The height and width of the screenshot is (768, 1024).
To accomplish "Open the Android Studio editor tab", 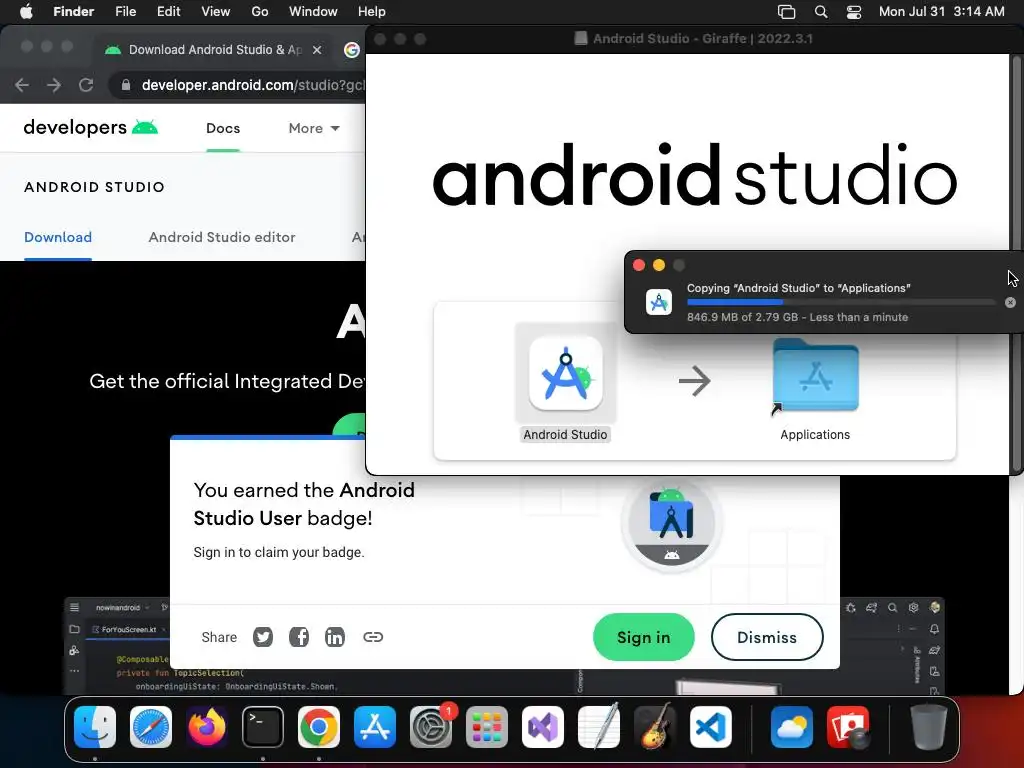I will 221,237.
